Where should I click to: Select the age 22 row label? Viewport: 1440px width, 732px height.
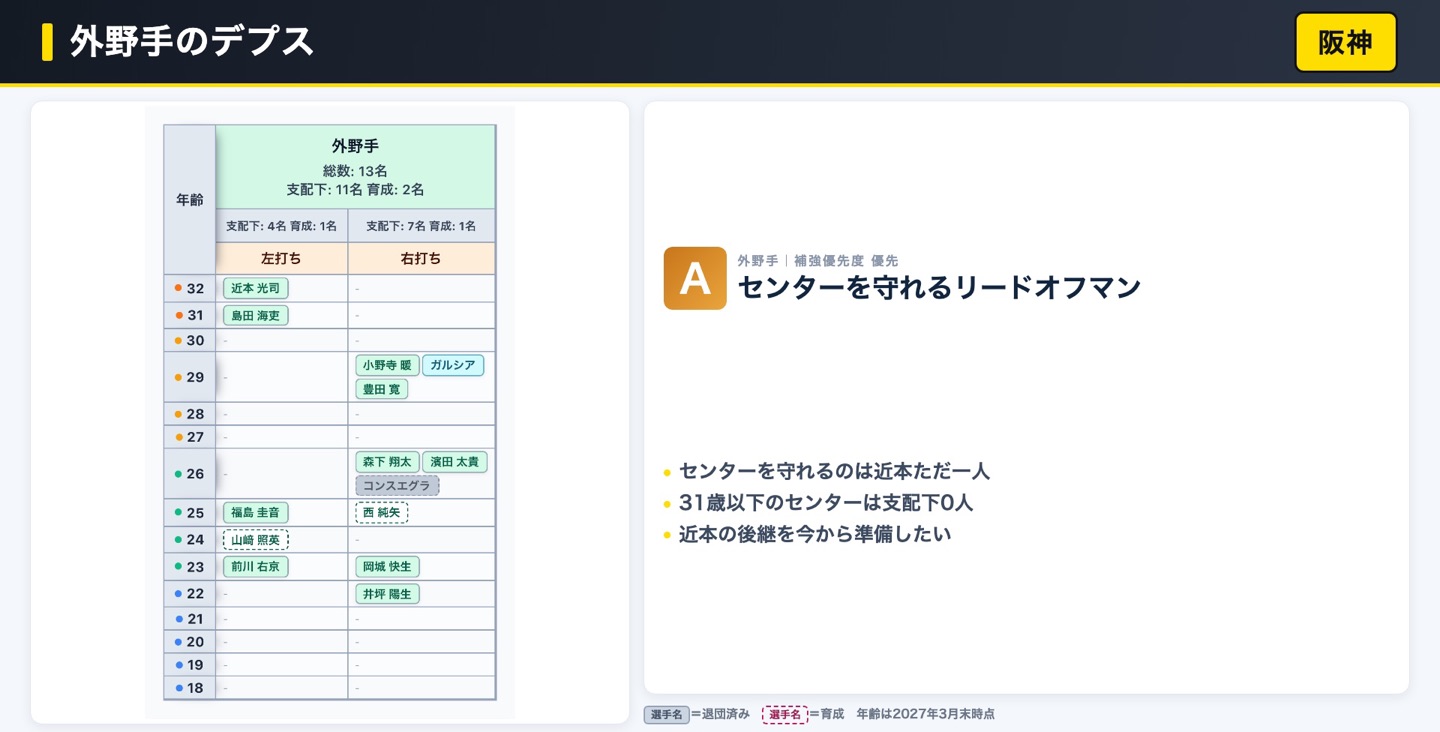(x=190, y=594)
